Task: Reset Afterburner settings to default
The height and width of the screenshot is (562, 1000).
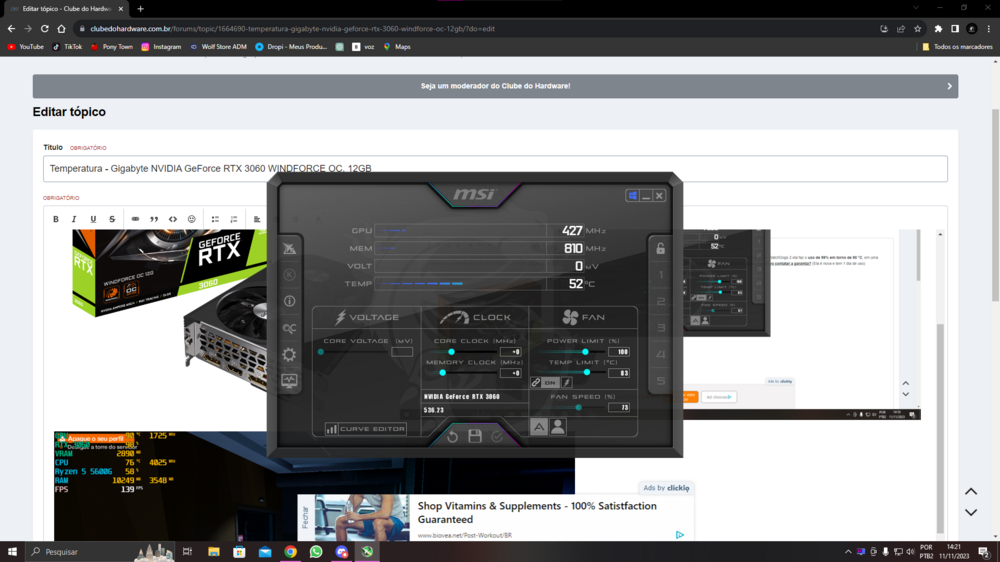Action: (452, 436)
